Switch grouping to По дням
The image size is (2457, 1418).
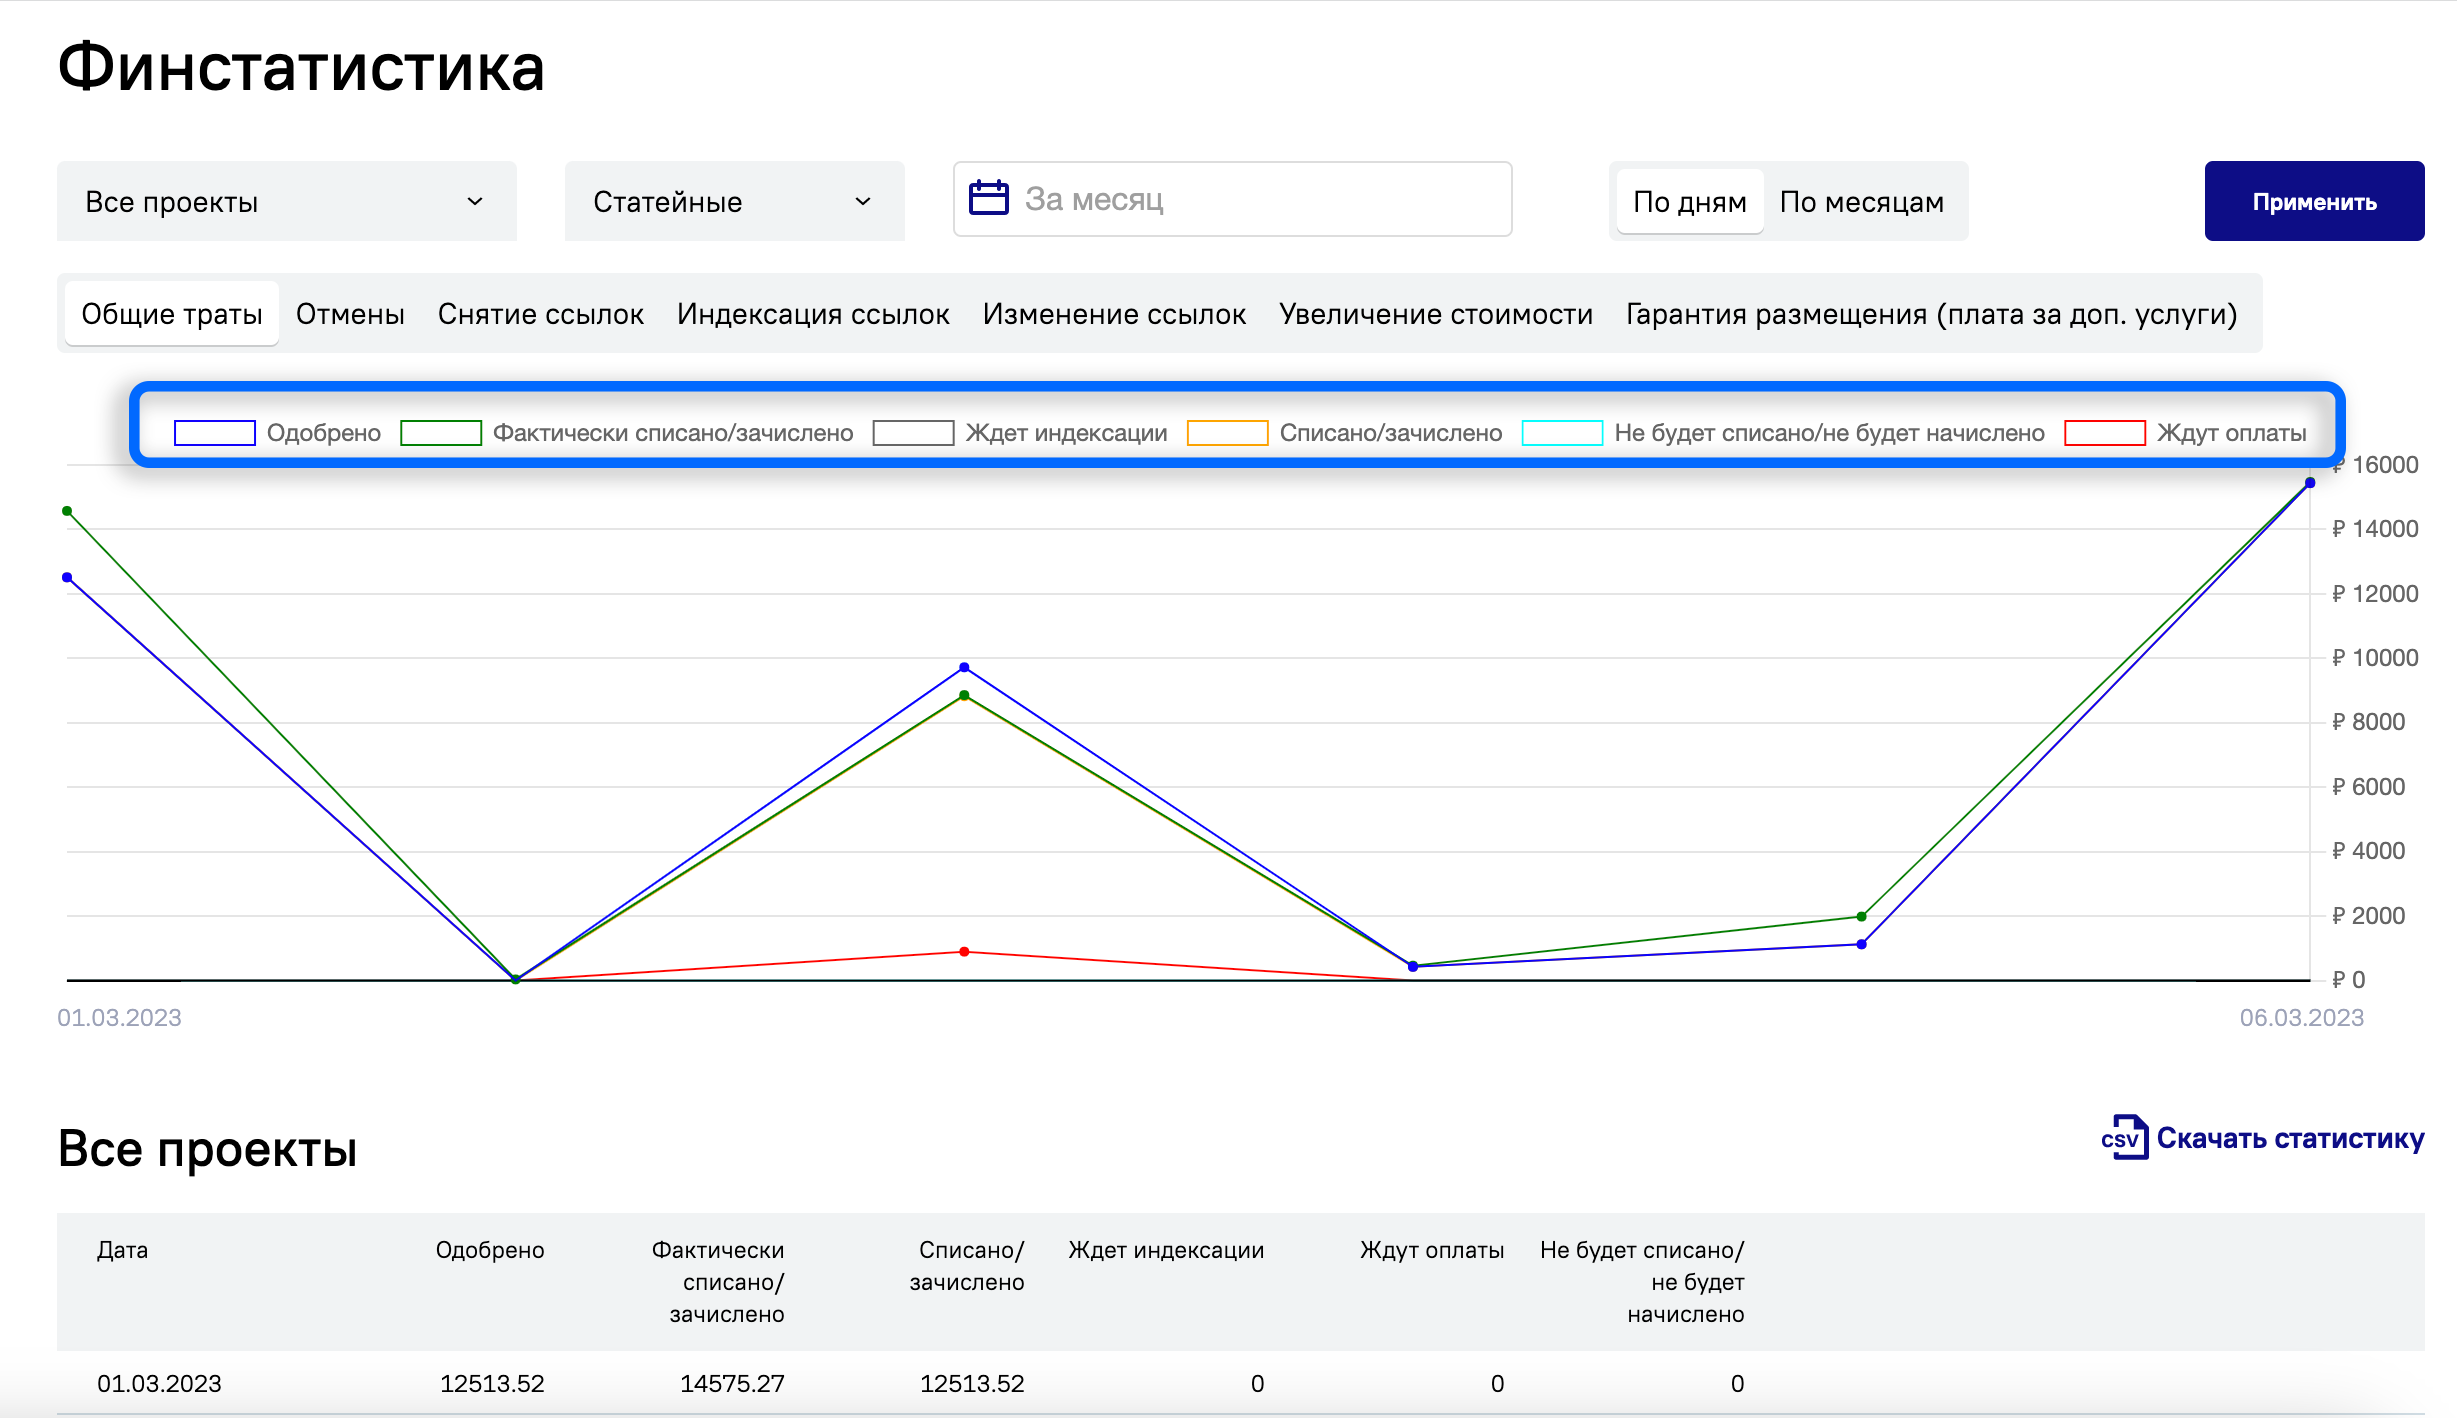(x=1689, y=202)
